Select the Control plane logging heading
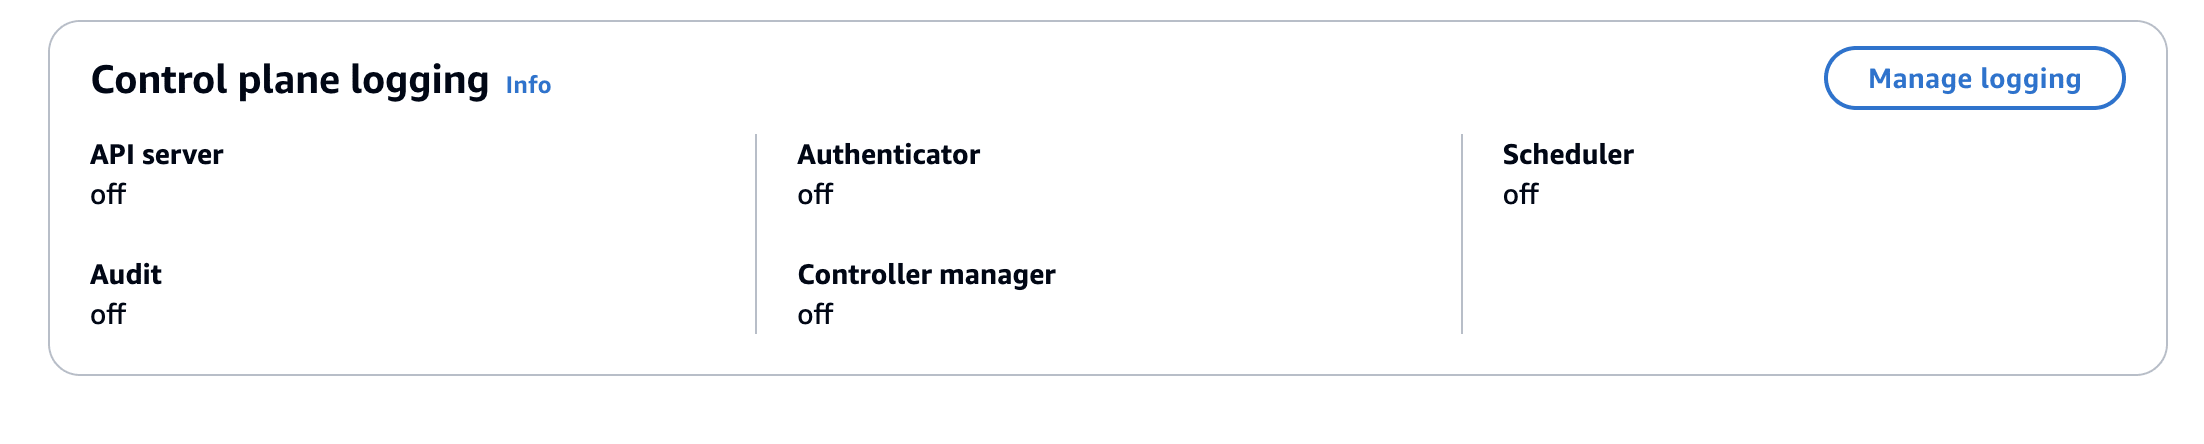 [289, 80]
